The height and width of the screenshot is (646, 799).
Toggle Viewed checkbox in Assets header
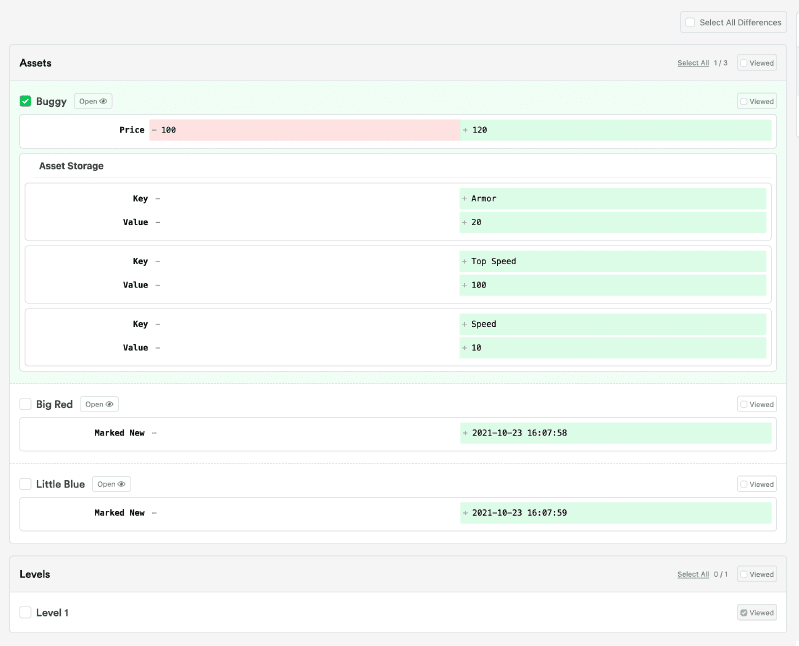point(757,63)
